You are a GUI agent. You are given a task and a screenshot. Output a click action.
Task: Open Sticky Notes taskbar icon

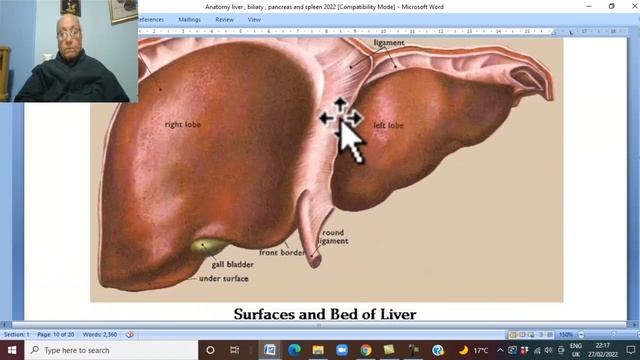tap(389, 350)
